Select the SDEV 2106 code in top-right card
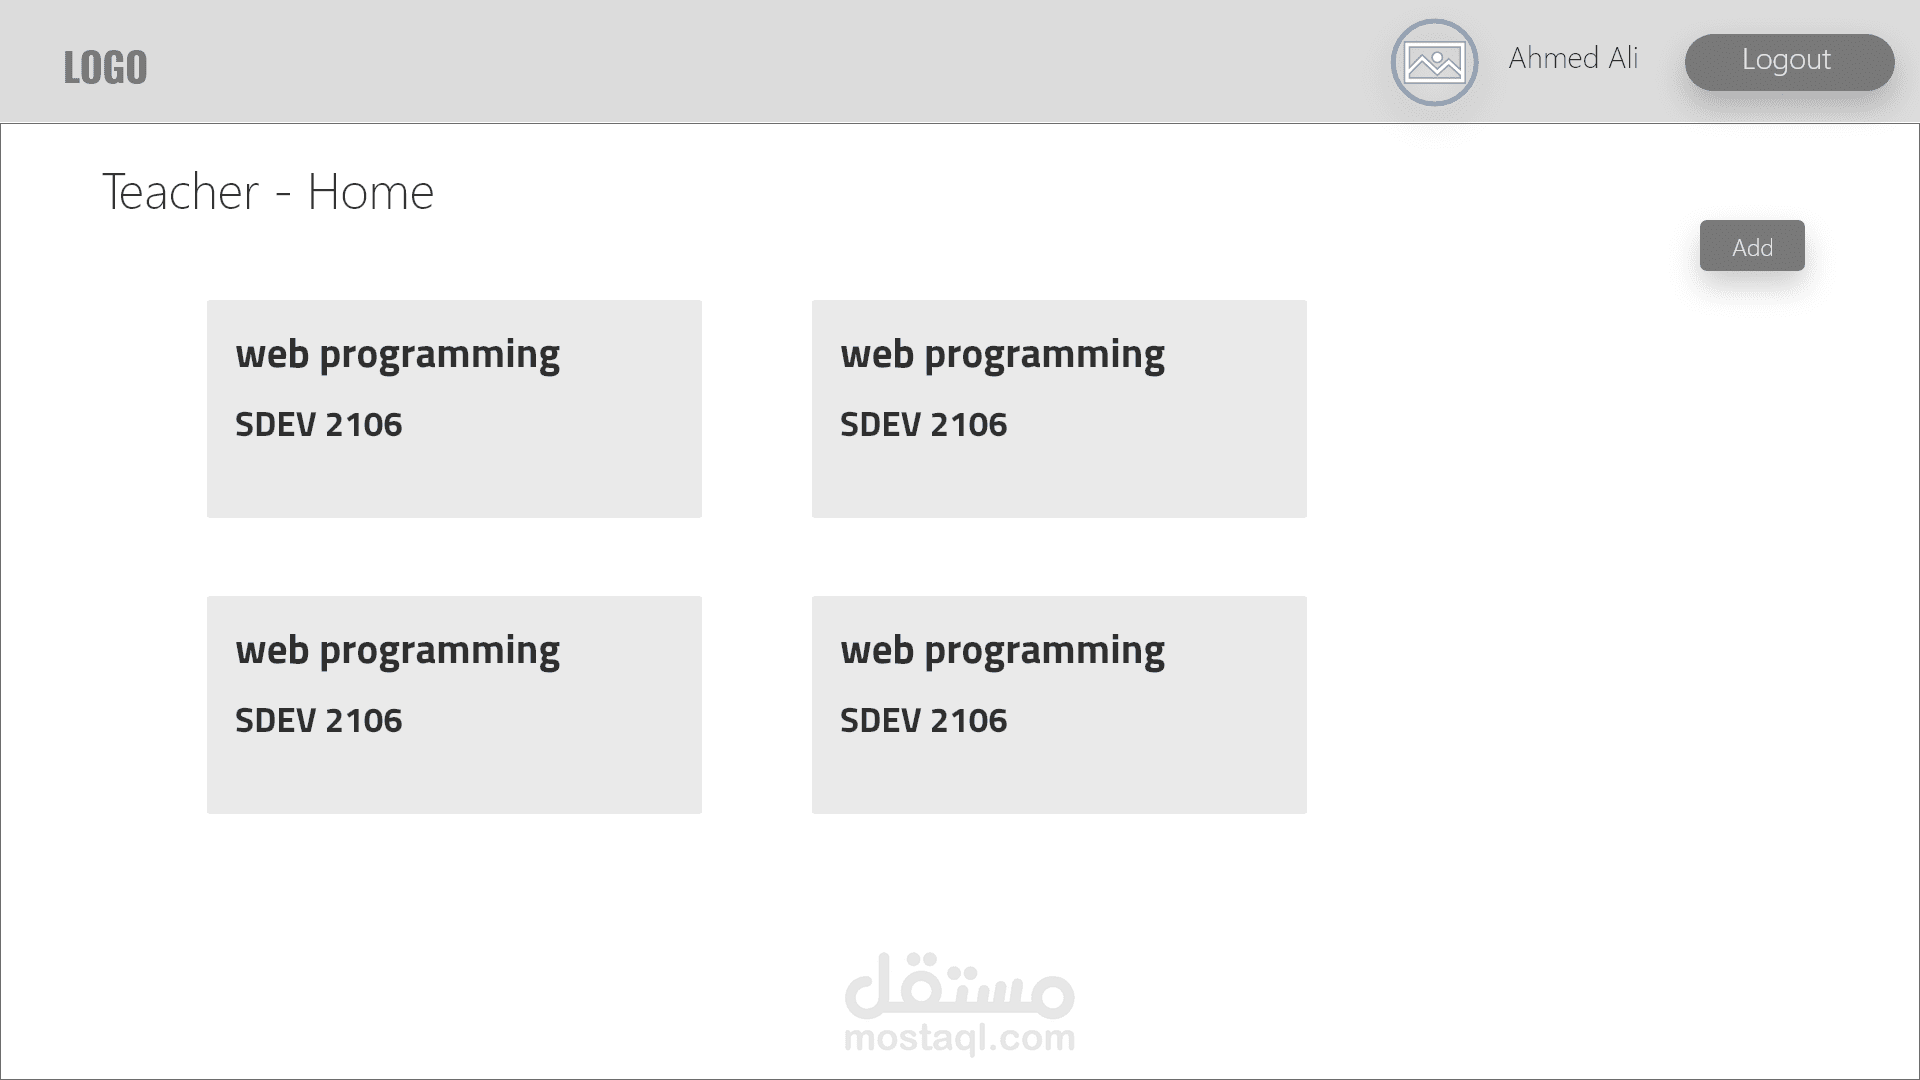Viewport: 1920px width, 1080px height. tap(923, 424)
